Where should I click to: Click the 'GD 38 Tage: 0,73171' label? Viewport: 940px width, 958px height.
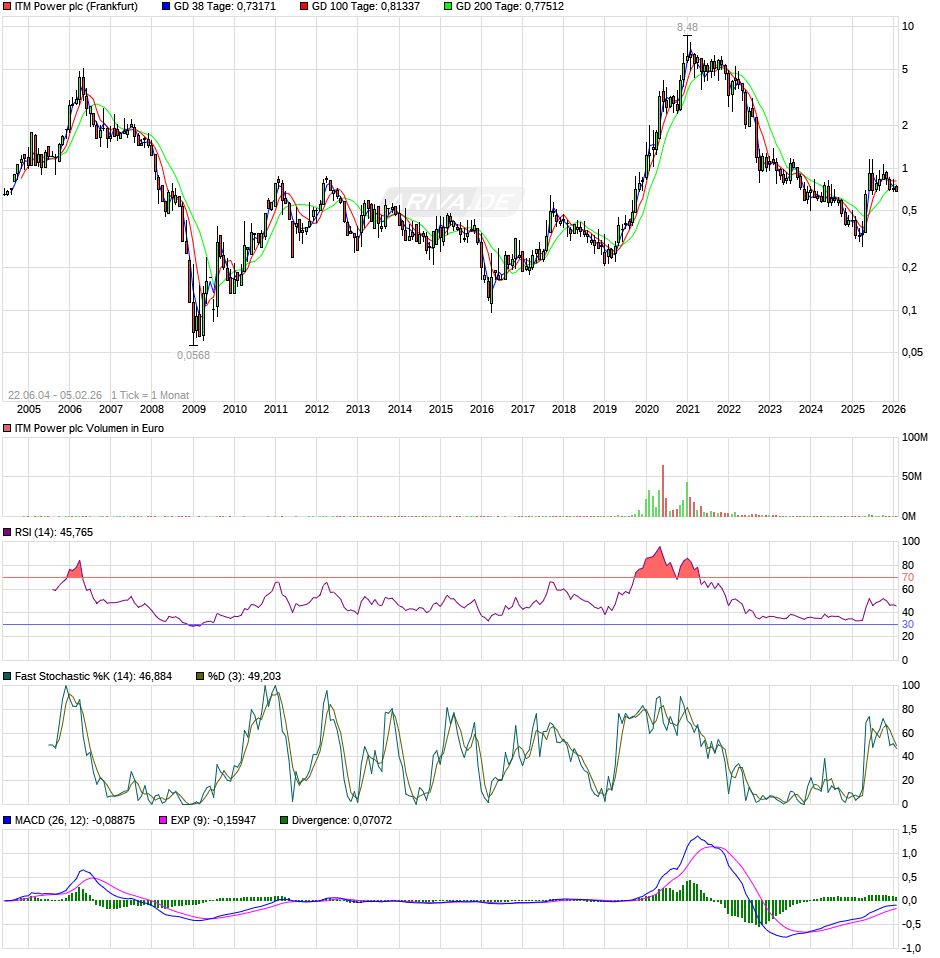point(225,7)
